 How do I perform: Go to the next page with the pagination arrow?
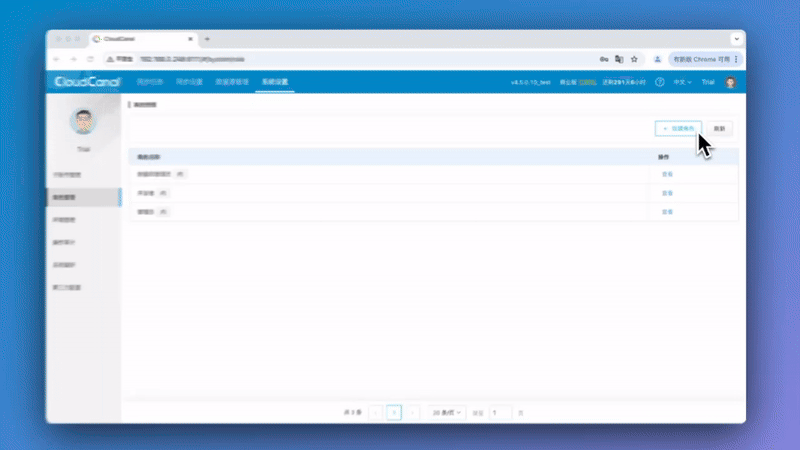[412, 412]
